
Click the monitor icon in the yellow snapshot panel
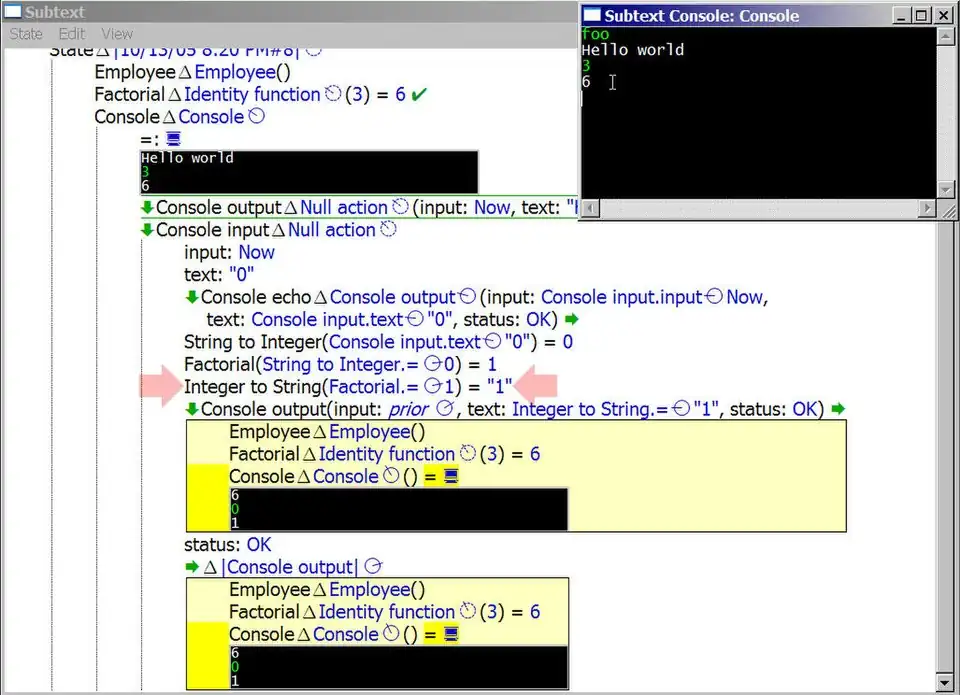click(451, 476)
